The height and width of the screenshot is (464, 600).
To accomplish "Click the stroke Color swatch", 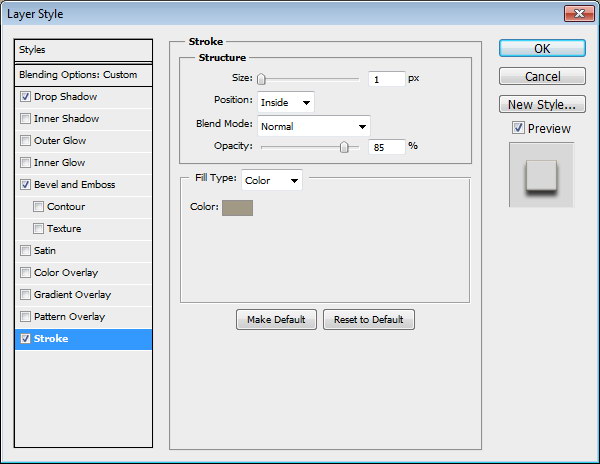I will click(237, 207).
